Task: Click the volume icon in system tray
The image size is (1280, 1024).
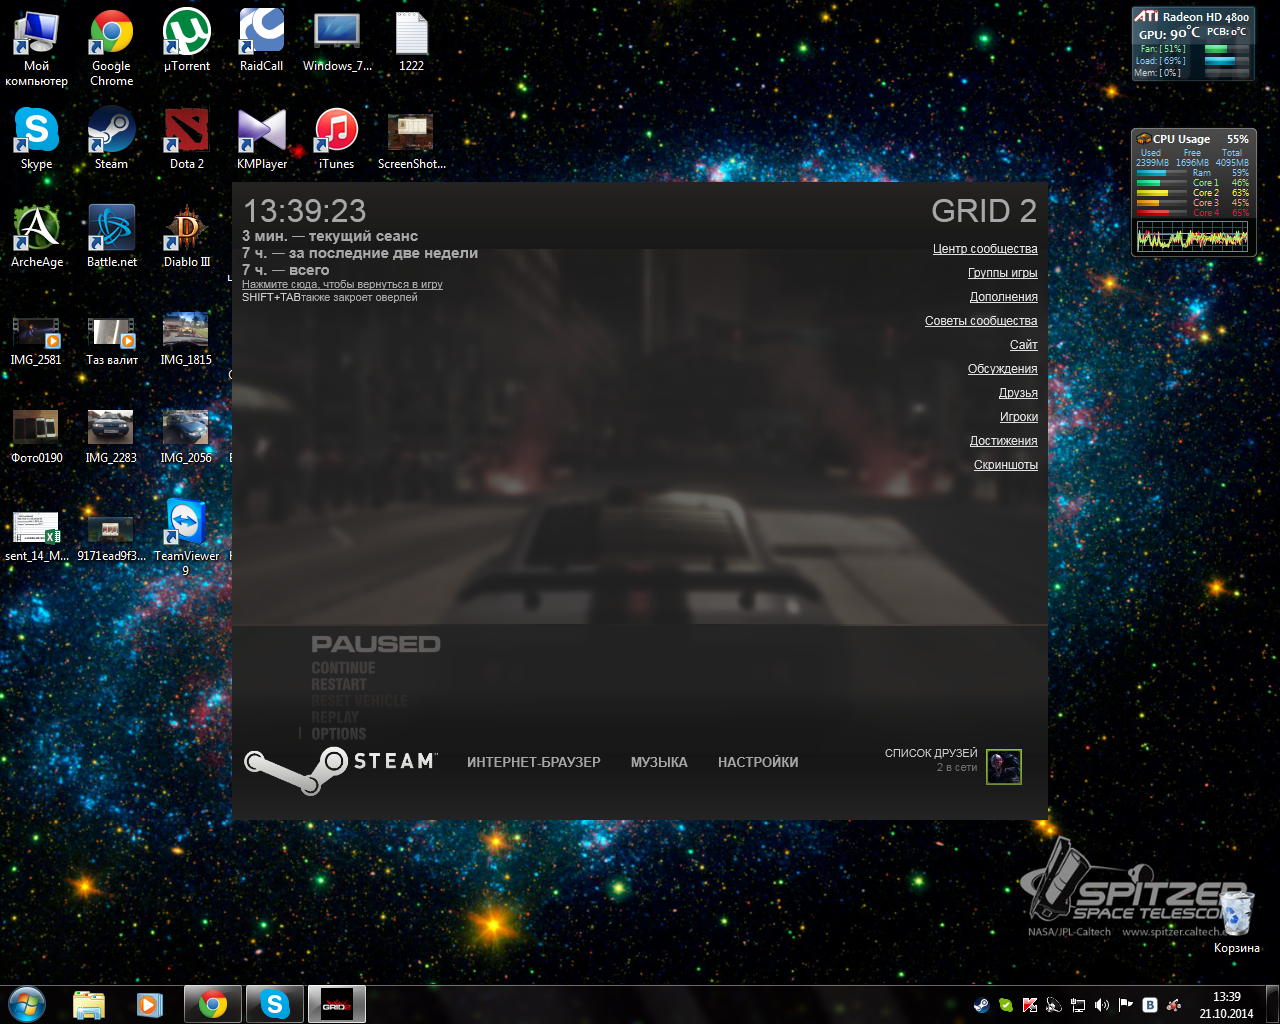Action: click(1102, 1005)
